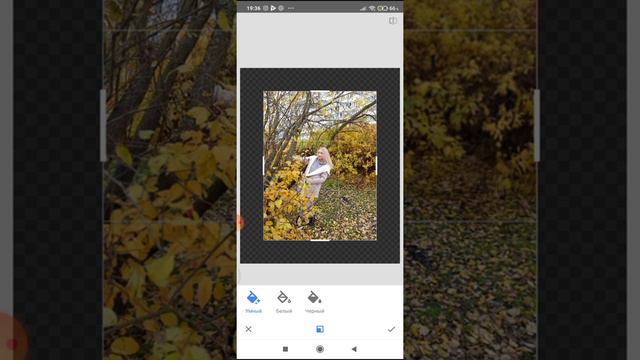Tap the Android home circle

(320, 349)
